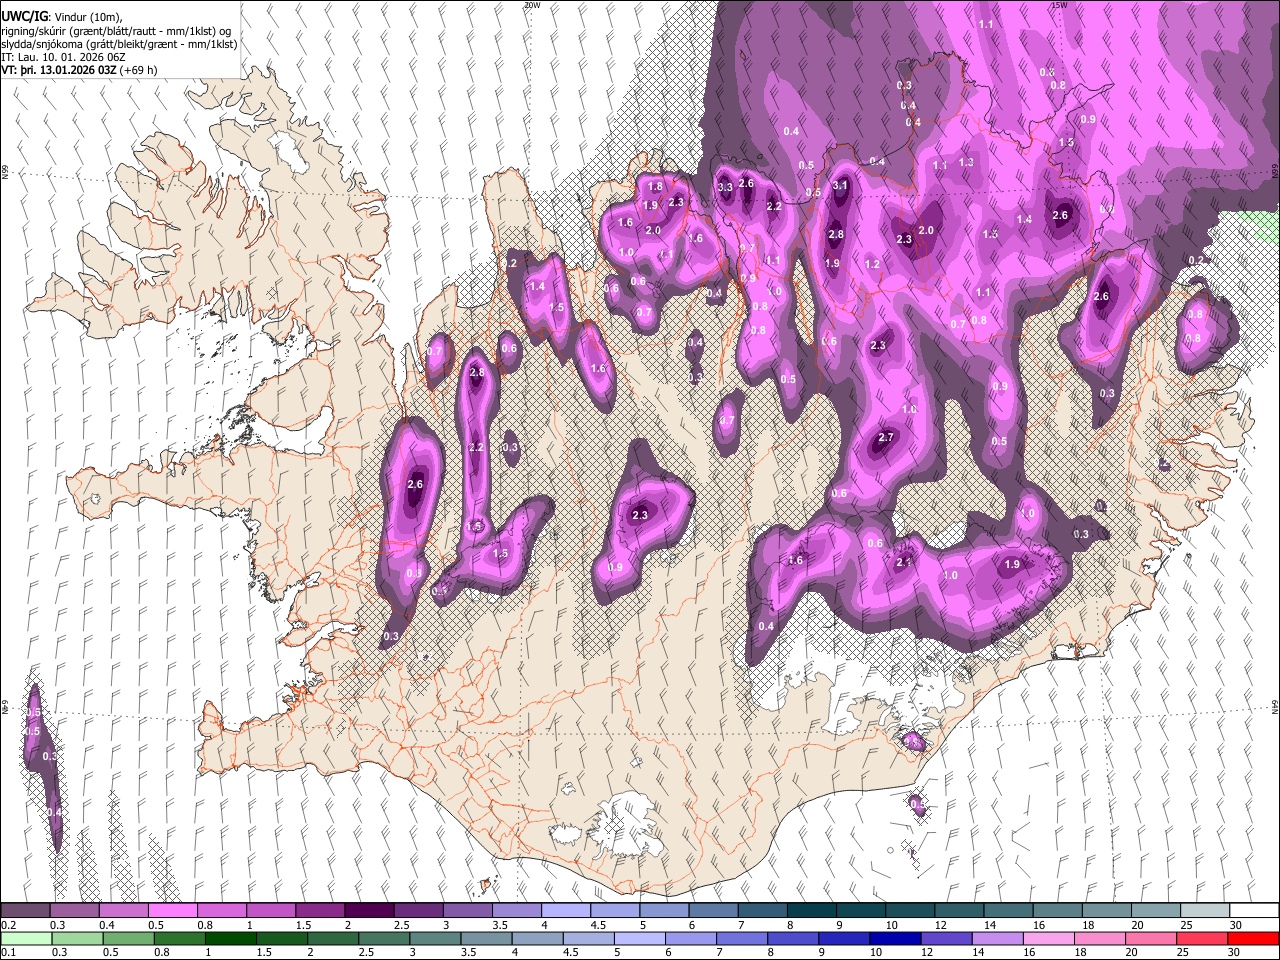This screenshot has width=1280, height=960.
Task: Click the 3.3 precipitation value on map
Action: coord(725,187)
